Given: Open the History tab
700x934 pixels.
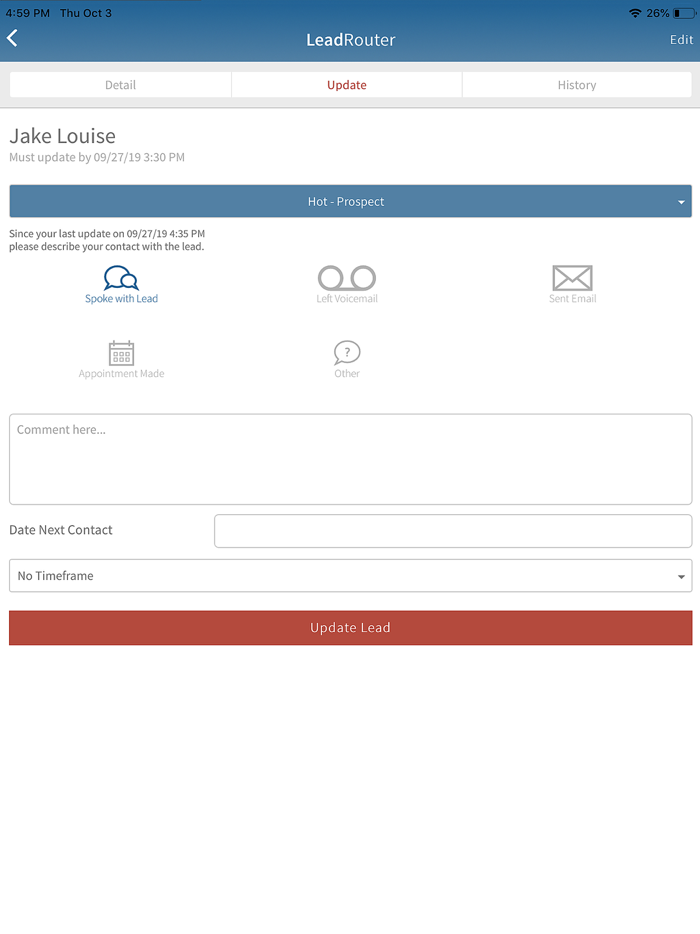Looking at the screenshot, I should click(577, 85).
